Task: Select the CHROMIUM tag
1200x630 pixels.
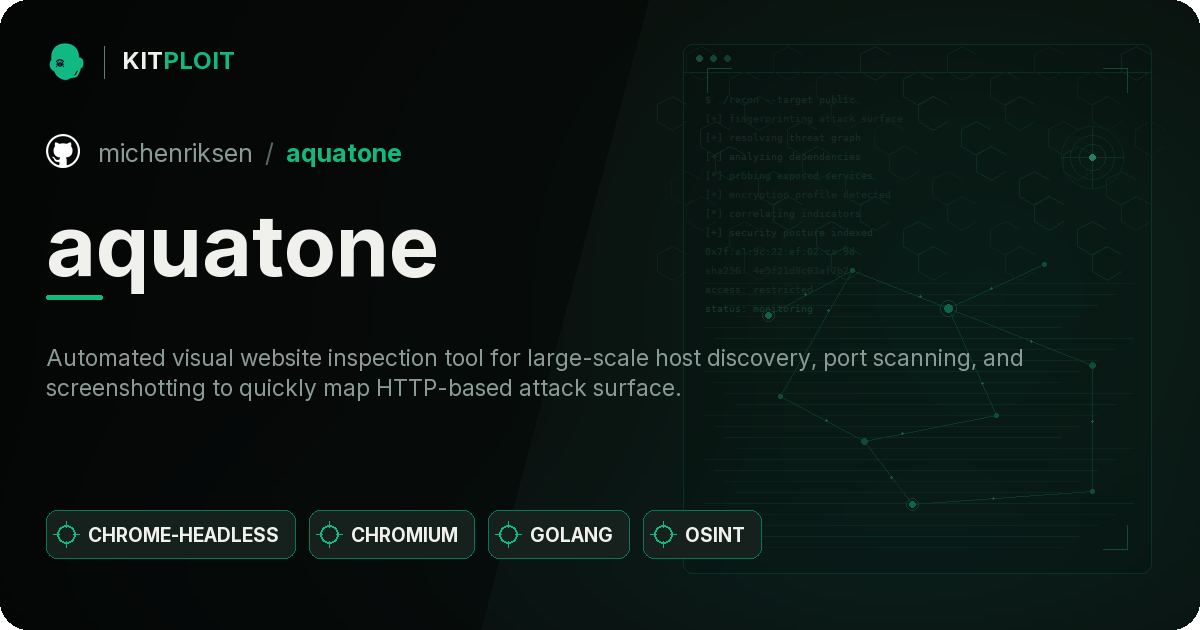Action: (392, 534)
